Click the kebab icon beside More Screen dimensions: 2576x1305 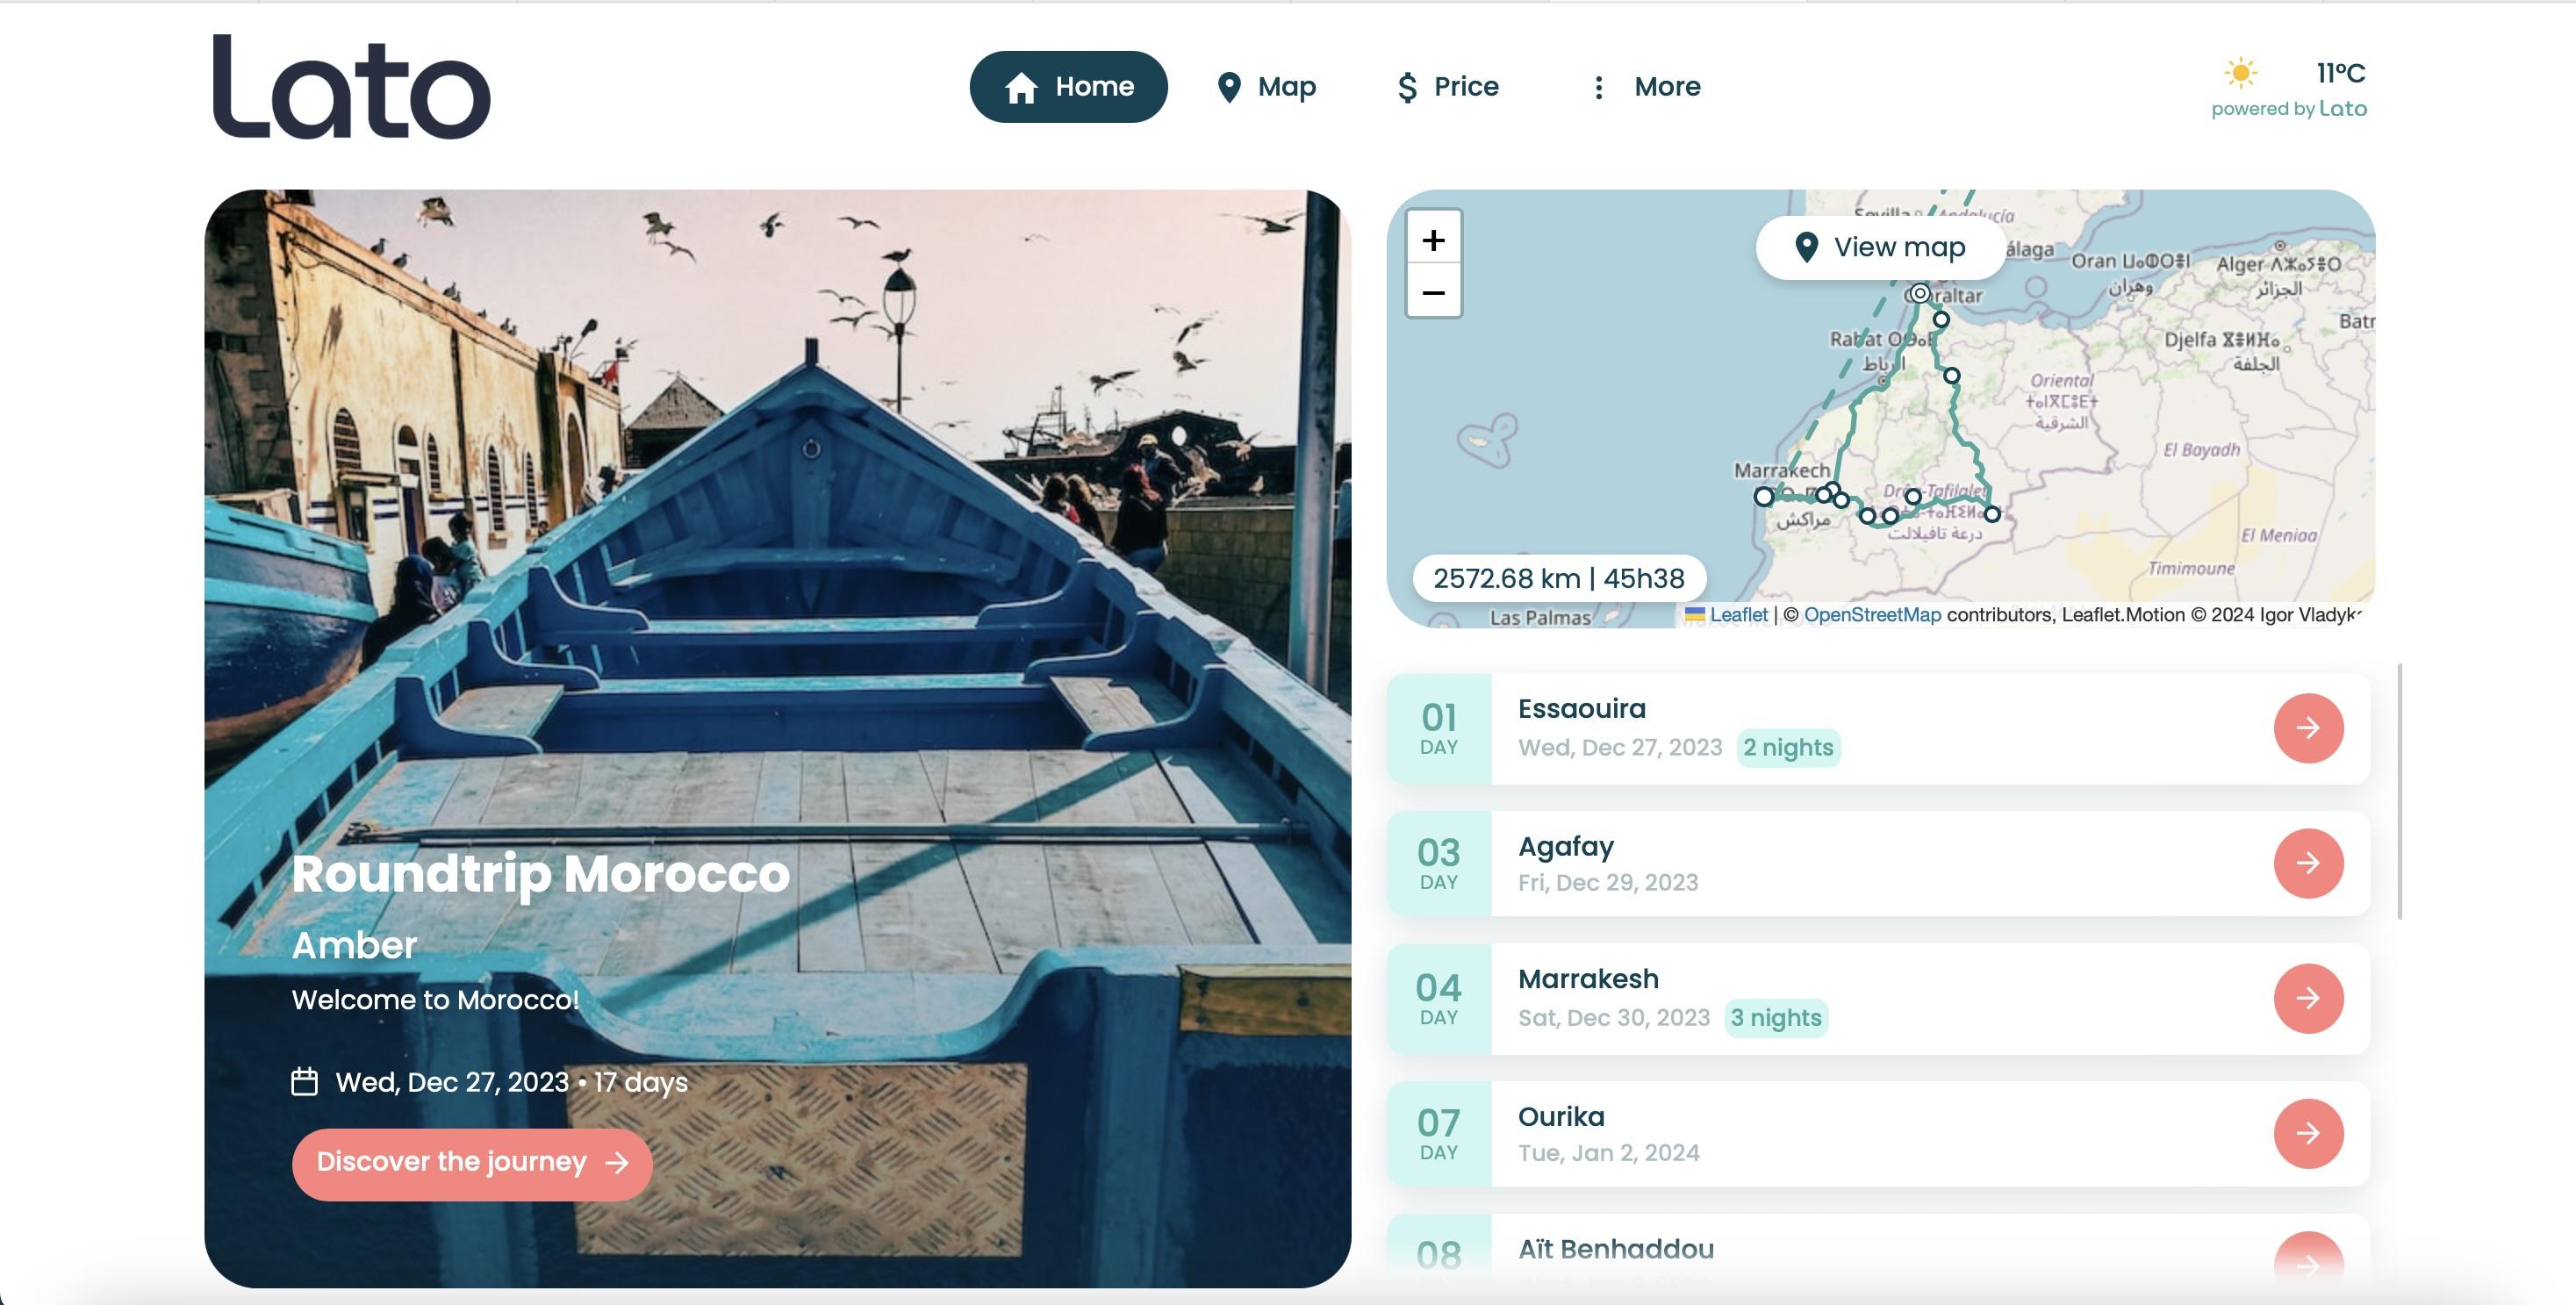coord(1599,87)
